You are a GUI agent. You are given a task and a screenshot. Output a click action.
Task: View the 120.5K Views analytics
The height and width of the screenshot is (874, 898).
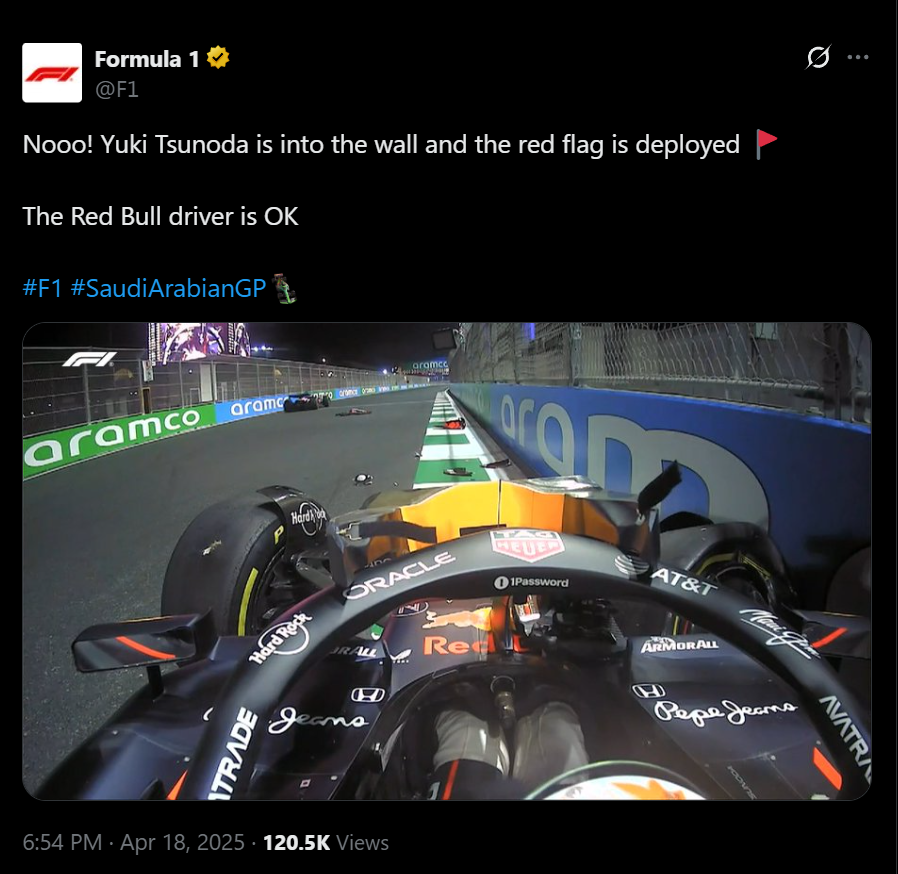(325, 842)
